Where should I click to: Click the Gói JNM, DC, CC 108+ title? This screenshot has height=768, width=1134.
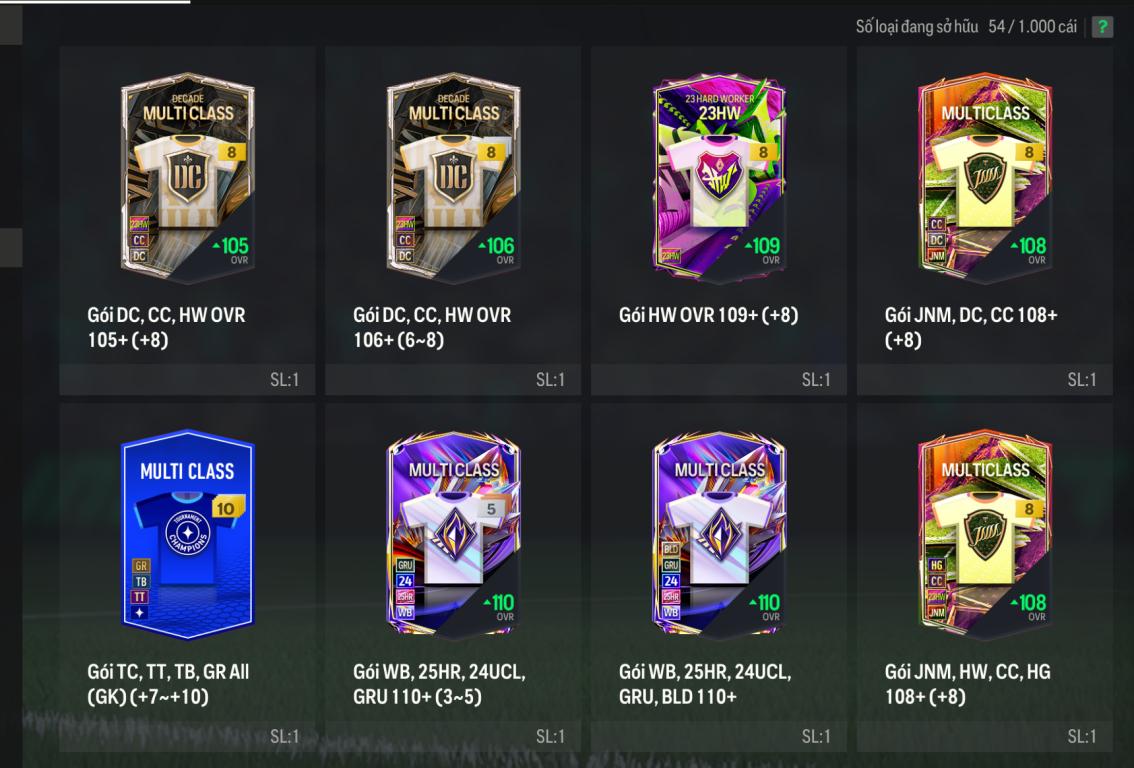tap(971, 327)
